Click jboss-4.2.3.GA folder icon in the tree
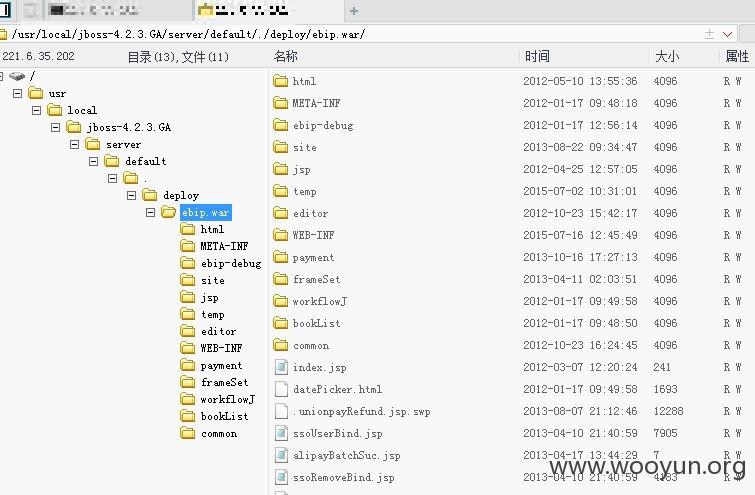 pos(74,127)
